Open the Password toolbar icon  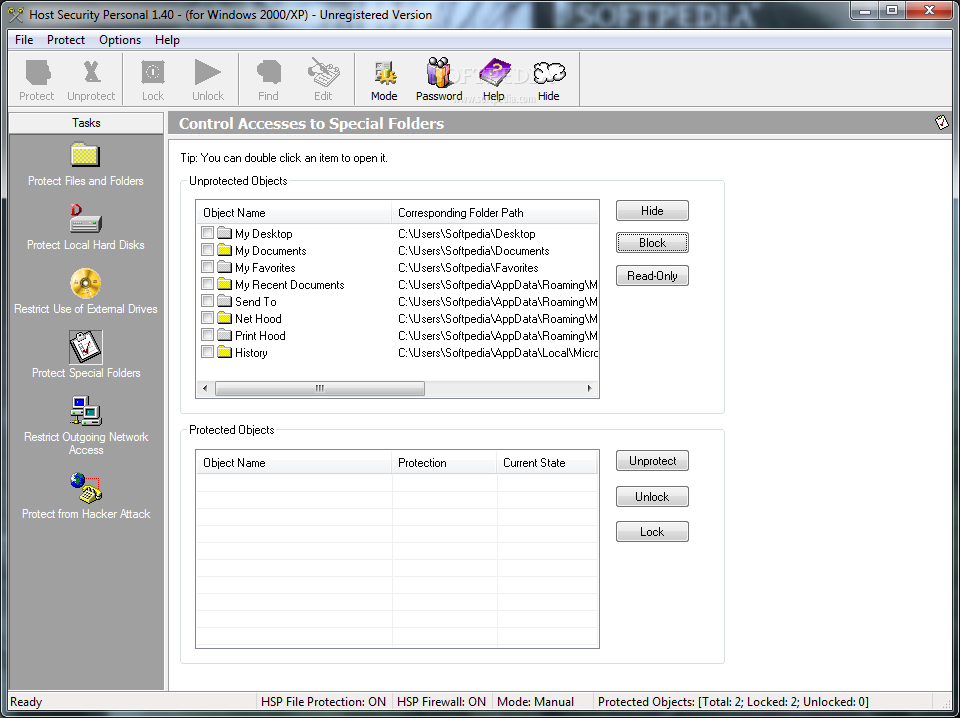pyautogui.click(x=439, y=80)
